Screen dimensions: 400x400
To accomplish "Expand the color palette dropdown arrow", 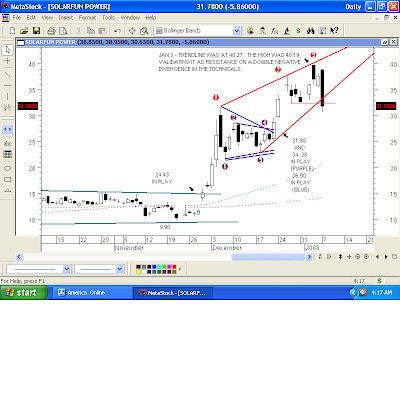I will click(180, 269).
